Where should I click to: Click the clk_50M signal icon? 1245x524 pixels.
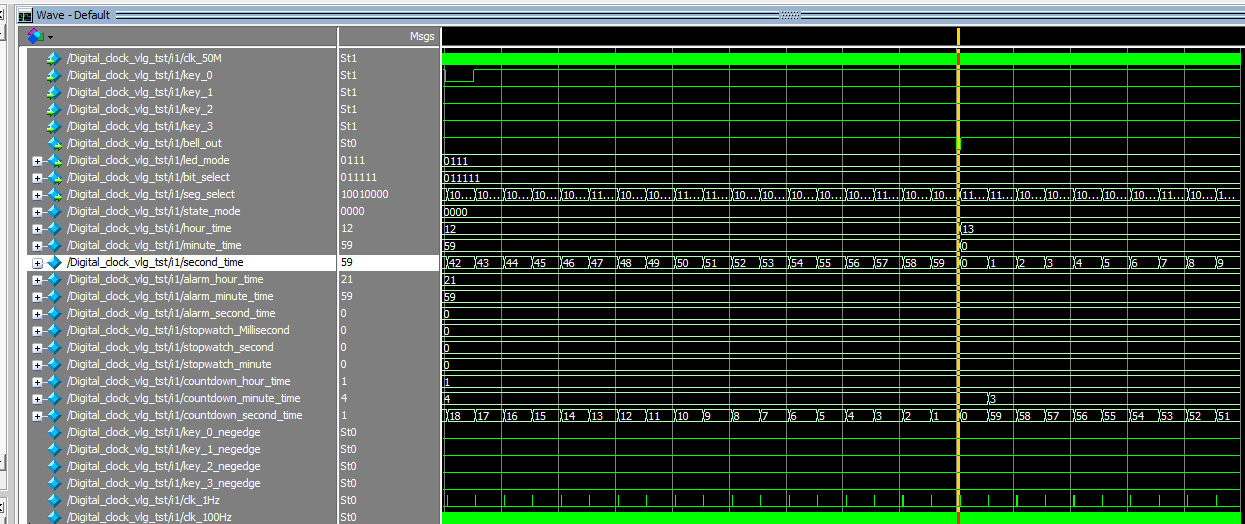[55, 58]
